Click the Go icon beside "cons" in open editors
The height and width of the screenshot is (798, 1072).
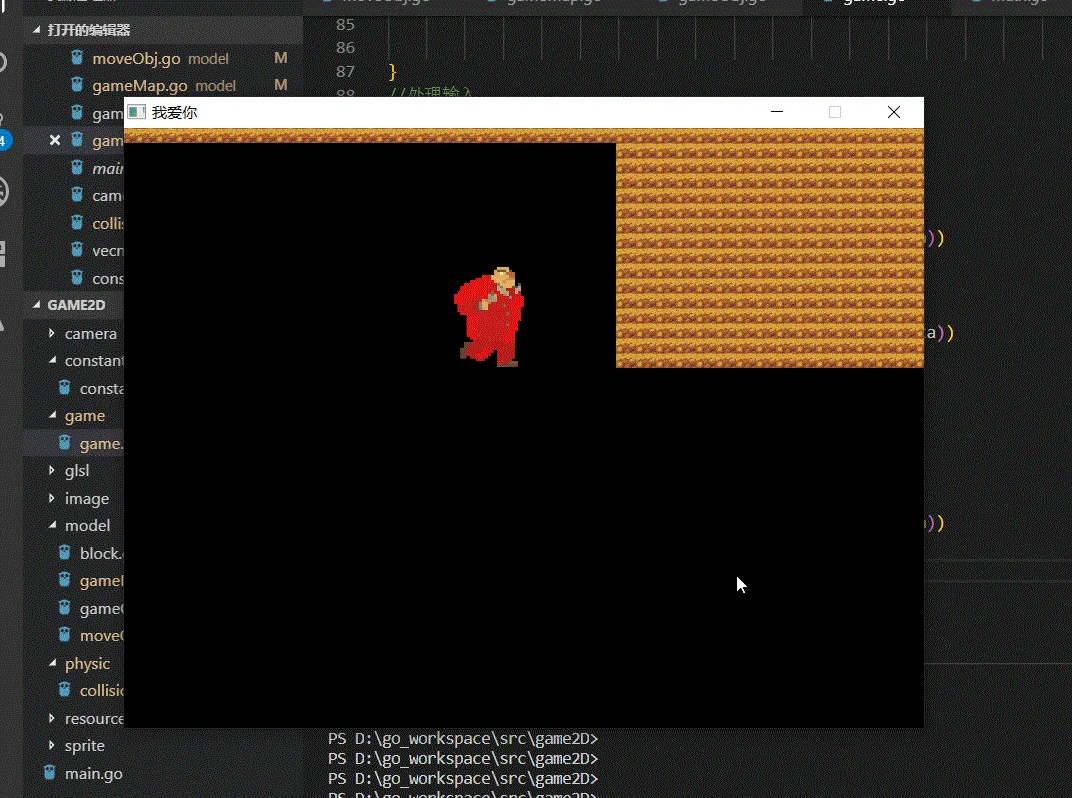(77, 278)
